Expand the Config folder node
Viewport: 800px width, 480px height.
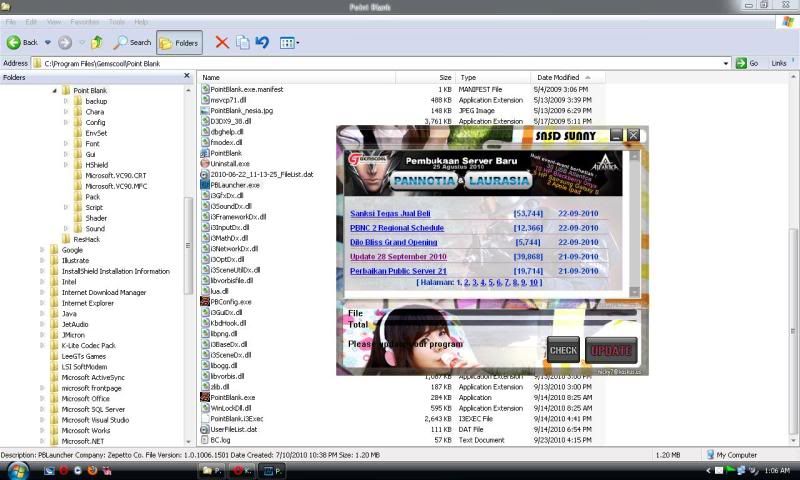pos(66,122)
